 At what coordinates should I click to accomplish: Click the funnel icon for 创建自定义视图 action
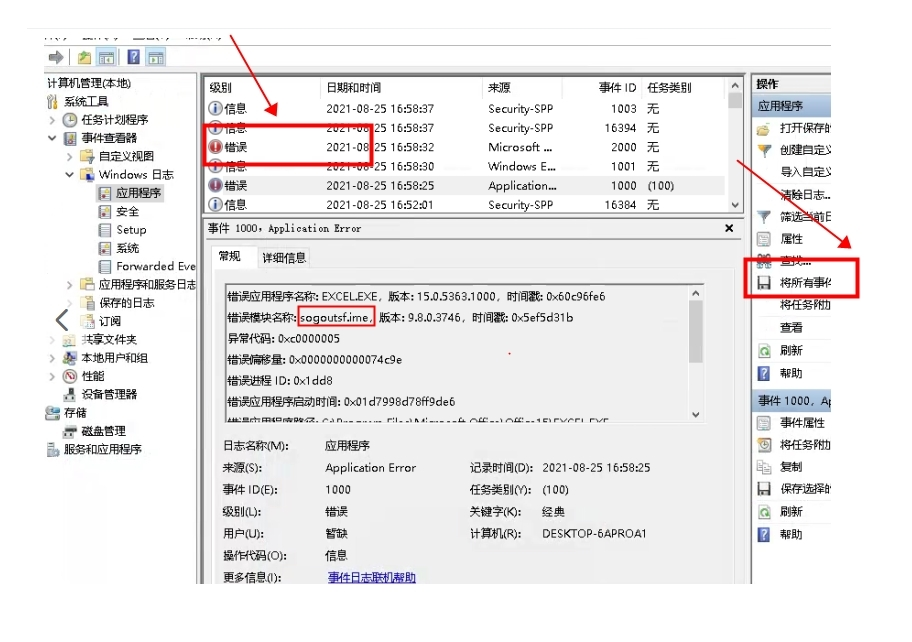point(764,151)
